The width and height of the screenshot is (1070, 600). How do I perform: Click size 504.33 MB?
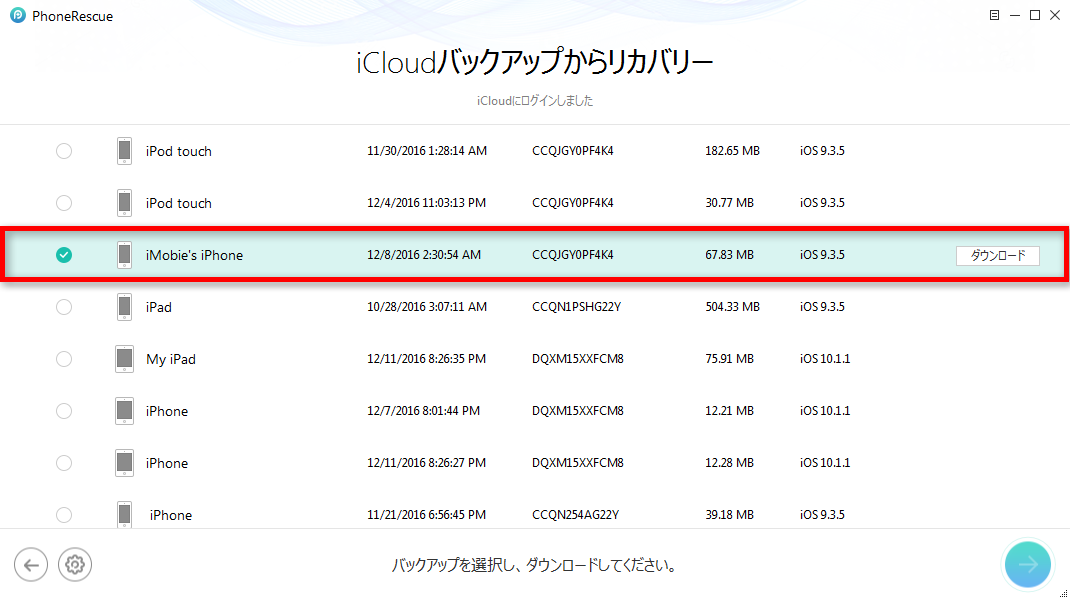(x=732, y=306)
